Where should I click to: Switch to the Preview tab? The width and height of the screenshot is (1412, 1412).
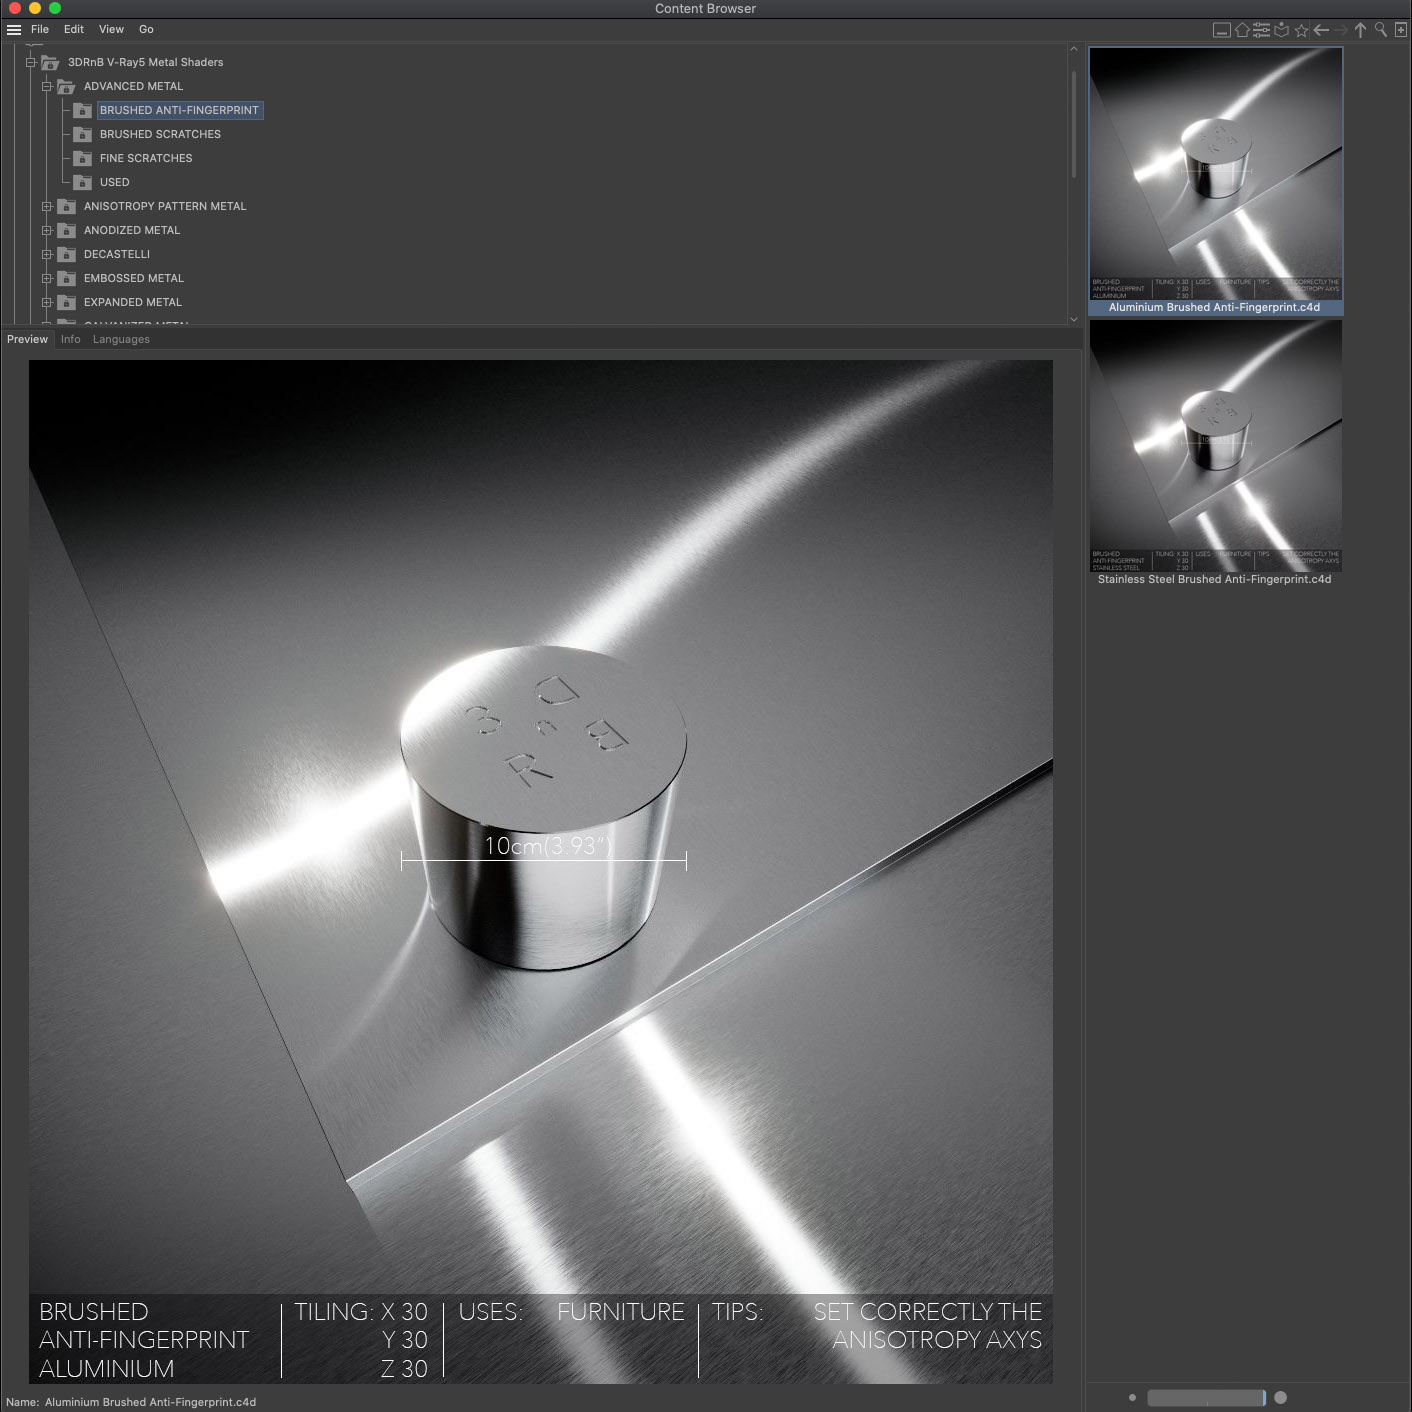27,340
